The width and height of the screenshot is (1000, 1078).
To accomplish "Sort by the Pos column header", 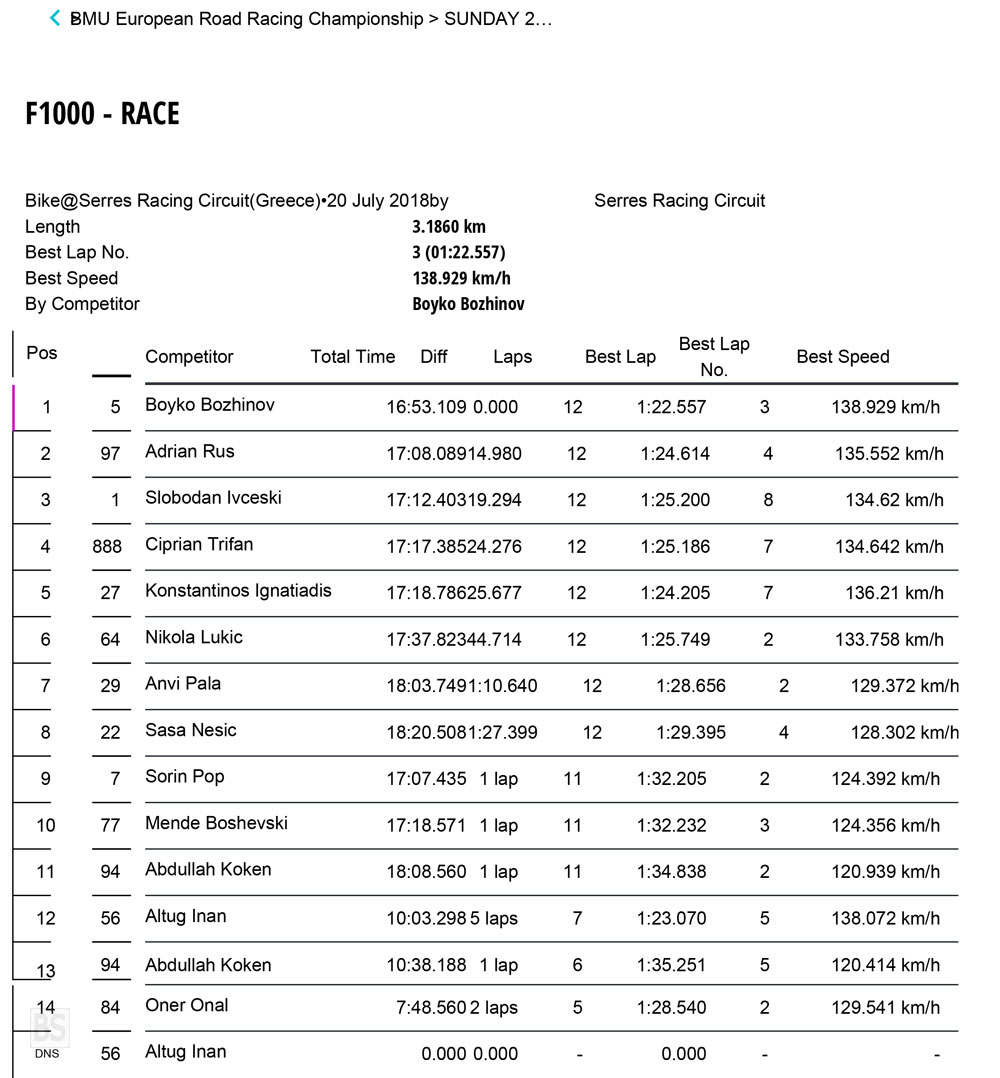I will (42, 353).
